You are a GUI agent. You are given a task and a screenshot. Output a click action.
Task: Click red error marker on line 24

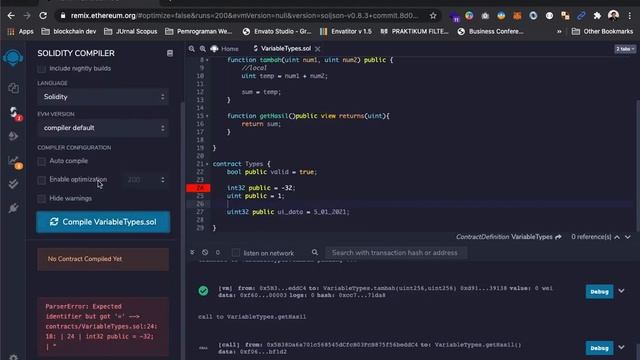click(198, 188)
